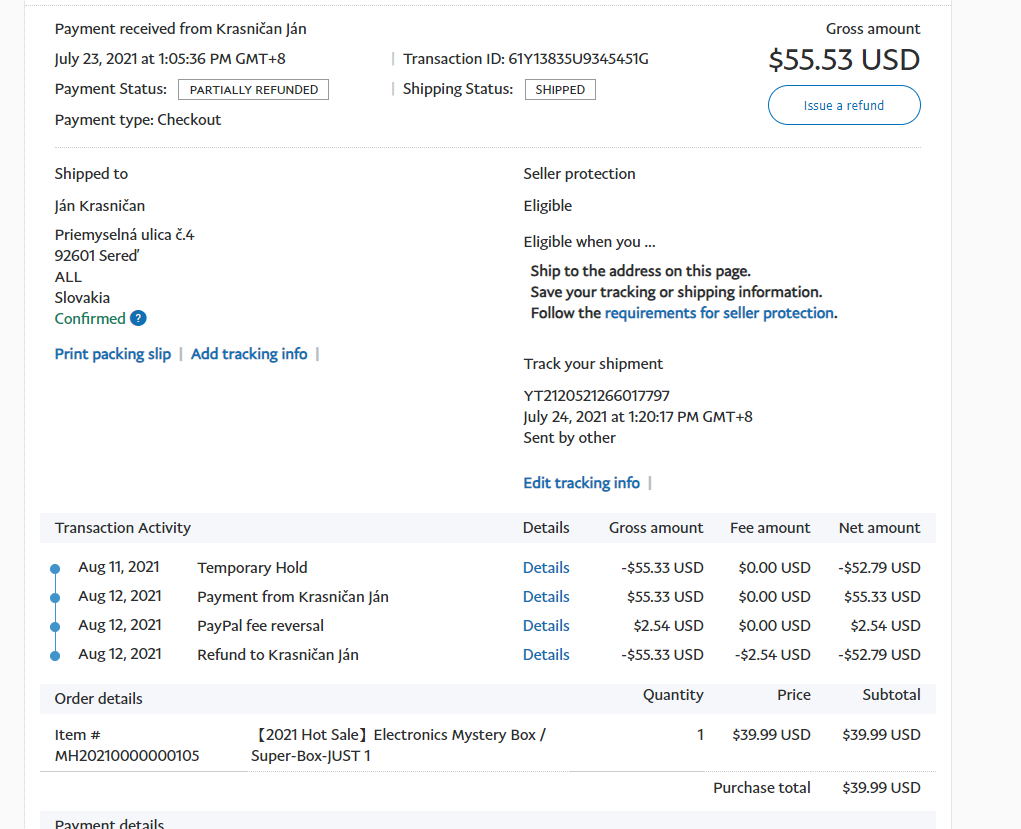Follow the requirements for seller protection link

click(x=719, y=313)
